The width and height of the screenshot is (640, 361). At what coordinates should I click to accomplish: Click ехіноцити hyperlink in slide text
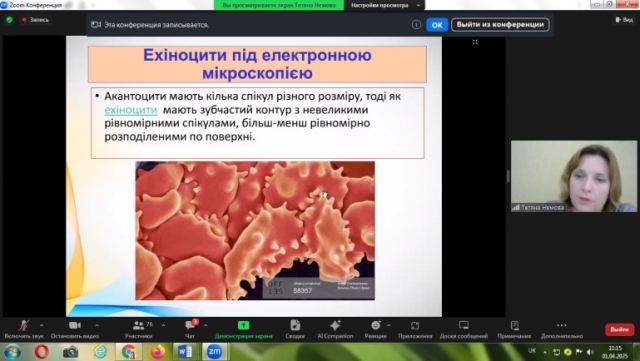tap(131, 110)
